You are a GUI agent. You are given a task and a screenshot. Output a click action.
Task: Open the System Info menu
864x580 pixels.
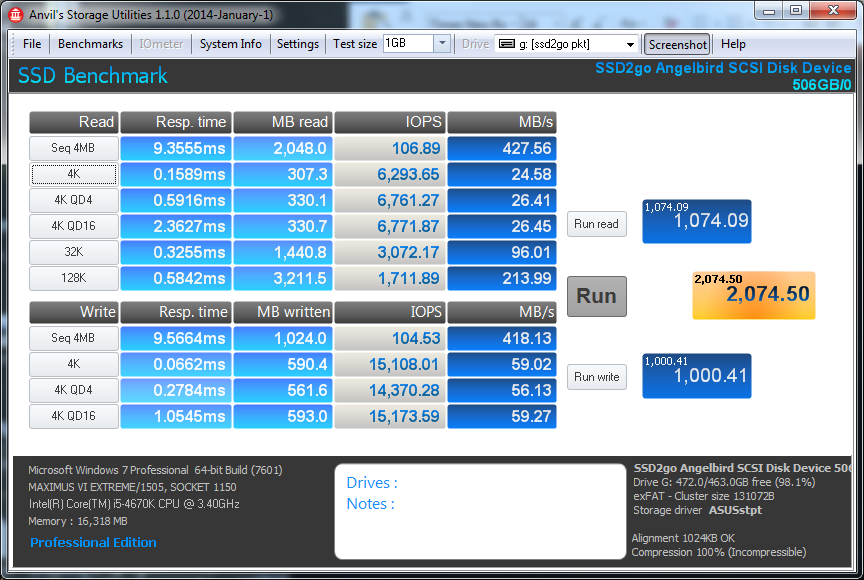click(x=230, y=44)
